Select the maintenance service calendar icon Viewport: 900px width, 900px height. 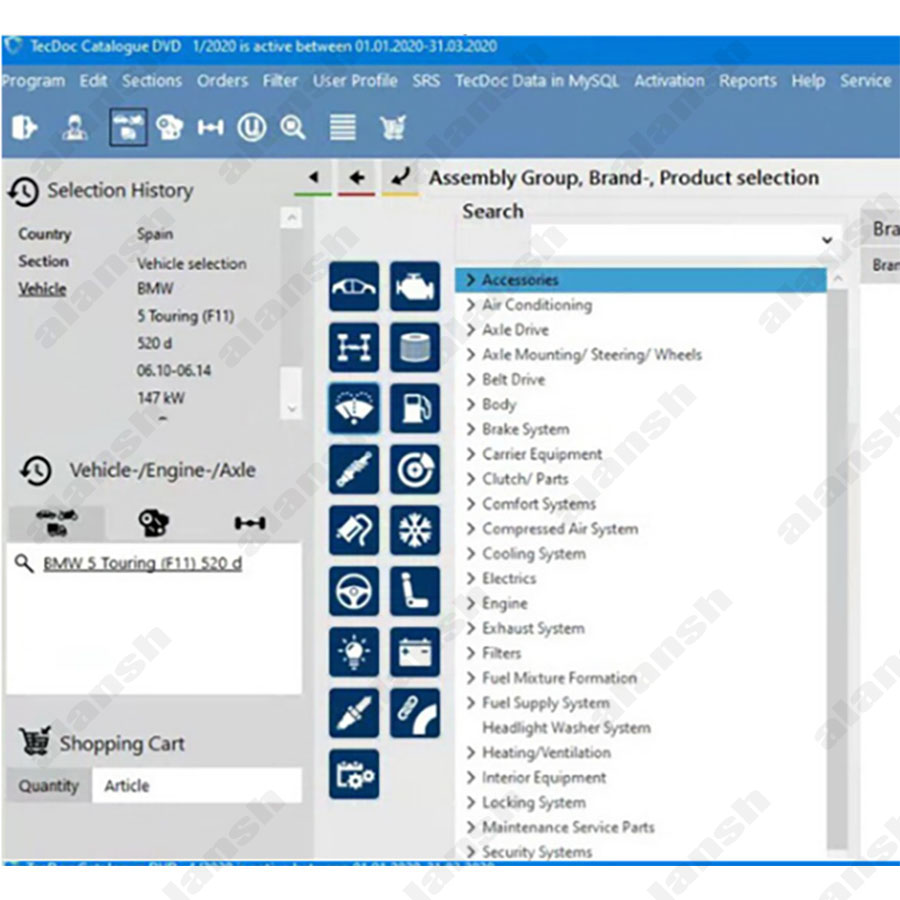[354, 774]
